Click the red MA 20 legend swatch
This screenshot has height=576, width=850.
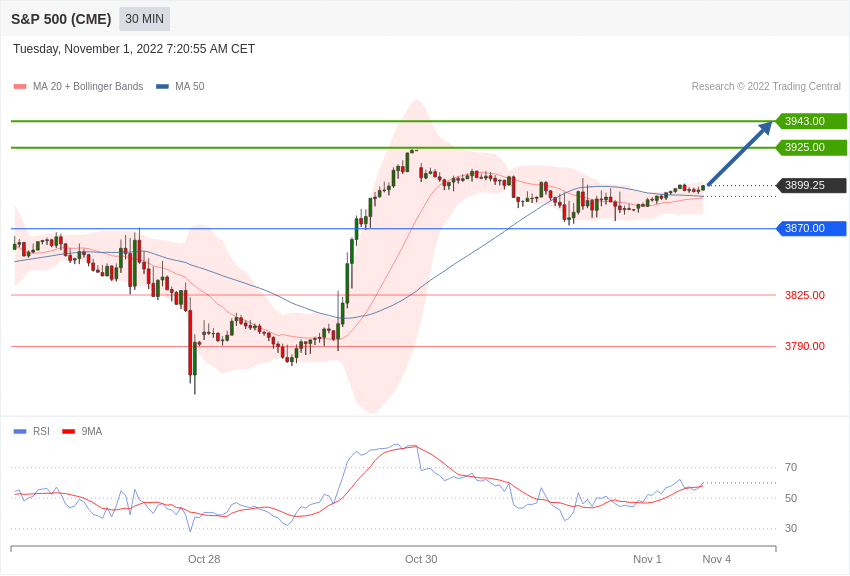(x=20, y=87)
